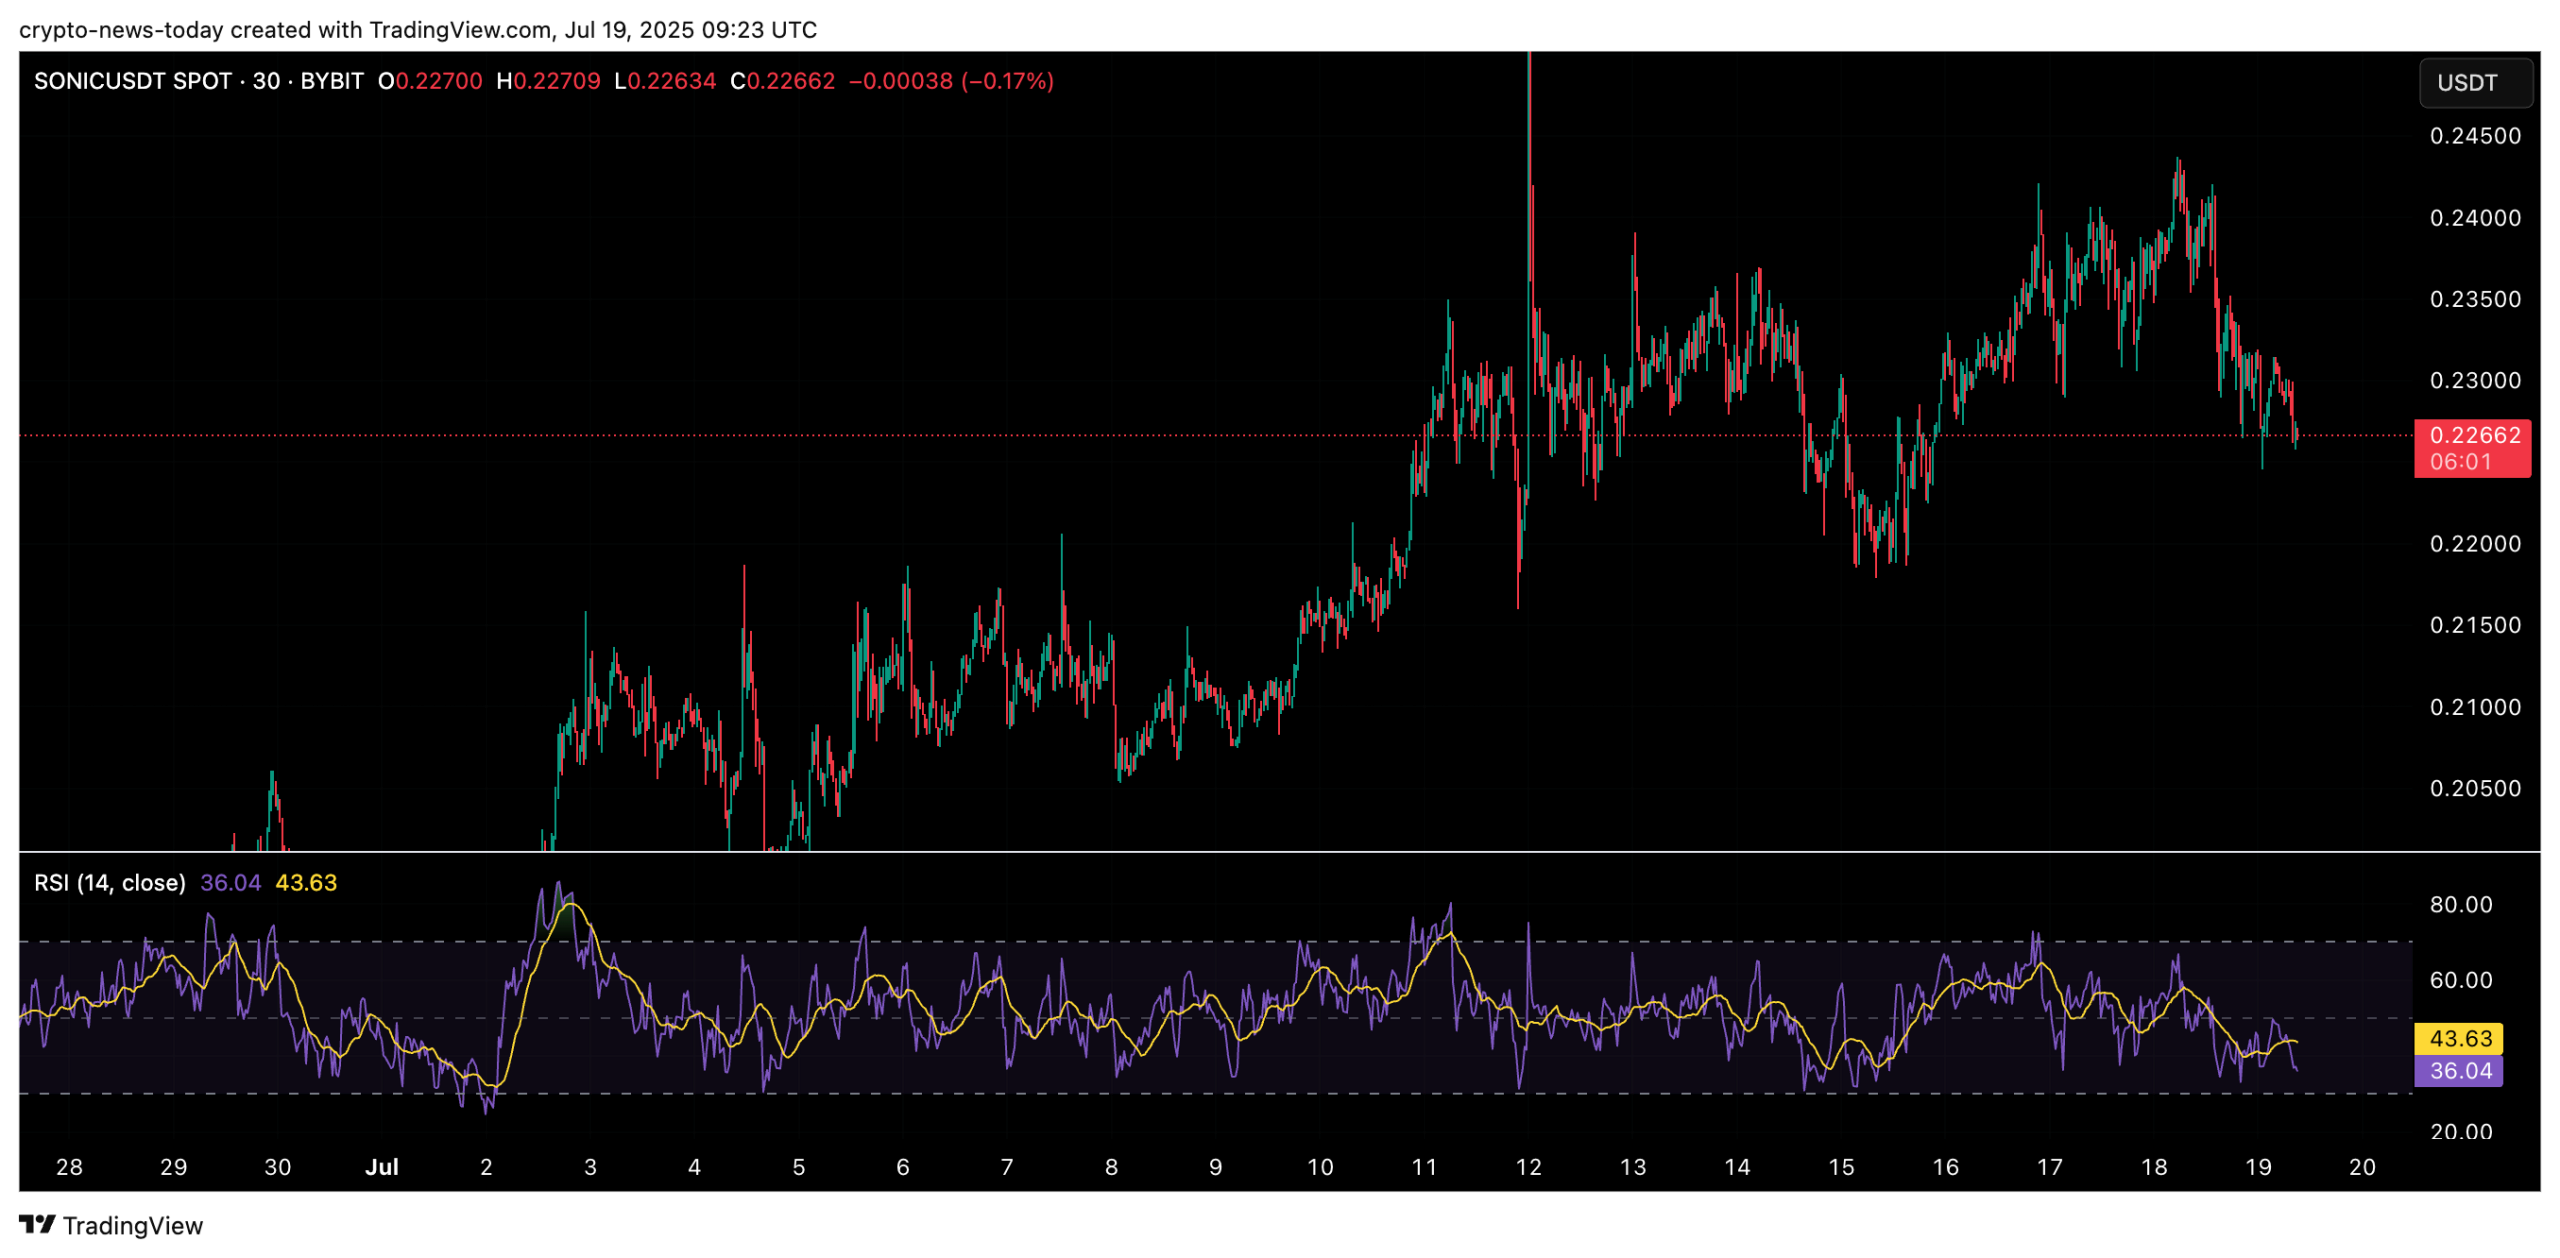Click the RSI (14, close) indicator label
This screenshot has height=1258, width=2560.
point(110,883)
